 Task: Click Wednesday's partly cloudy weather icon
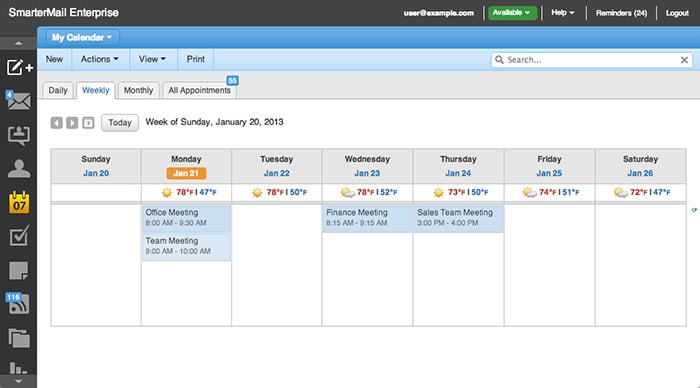point(347,192)
